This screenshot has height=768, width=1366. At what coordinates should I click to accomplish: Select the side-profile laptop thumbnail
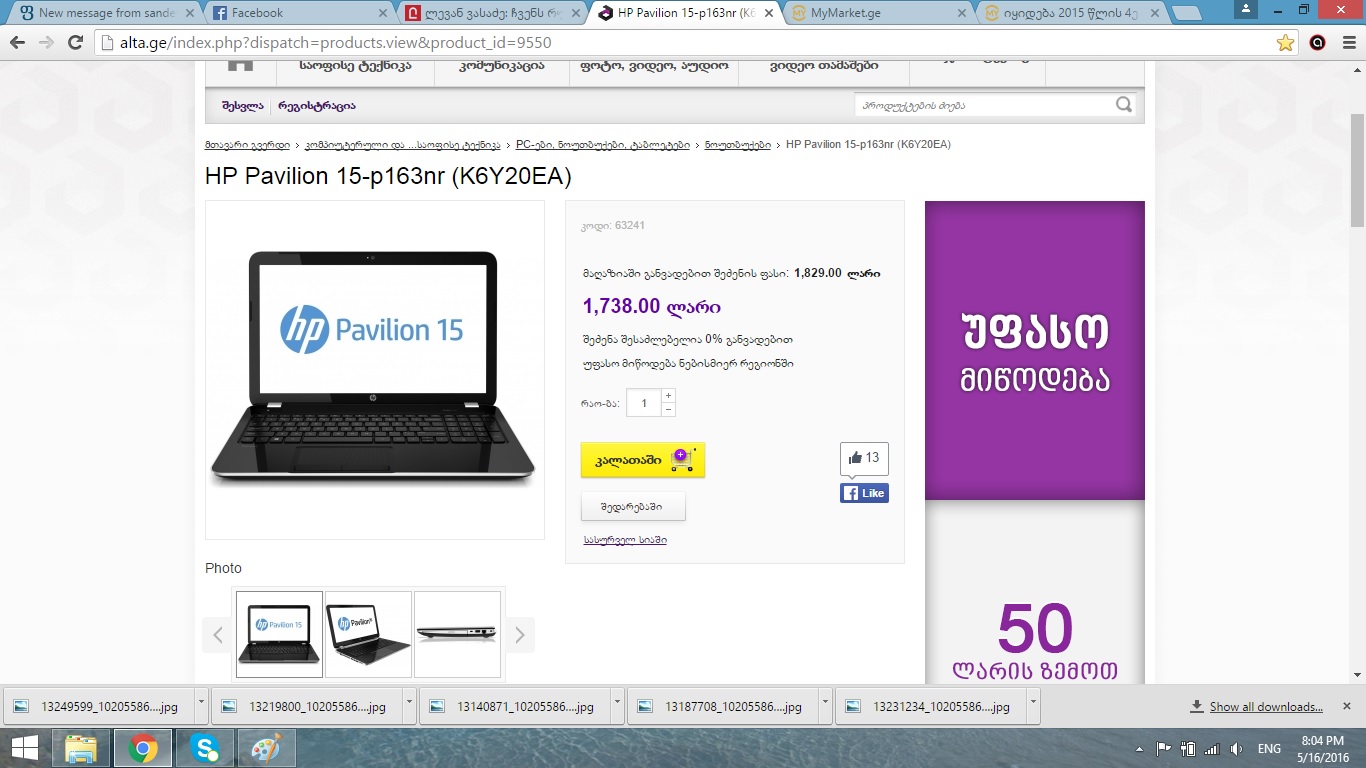457,634
